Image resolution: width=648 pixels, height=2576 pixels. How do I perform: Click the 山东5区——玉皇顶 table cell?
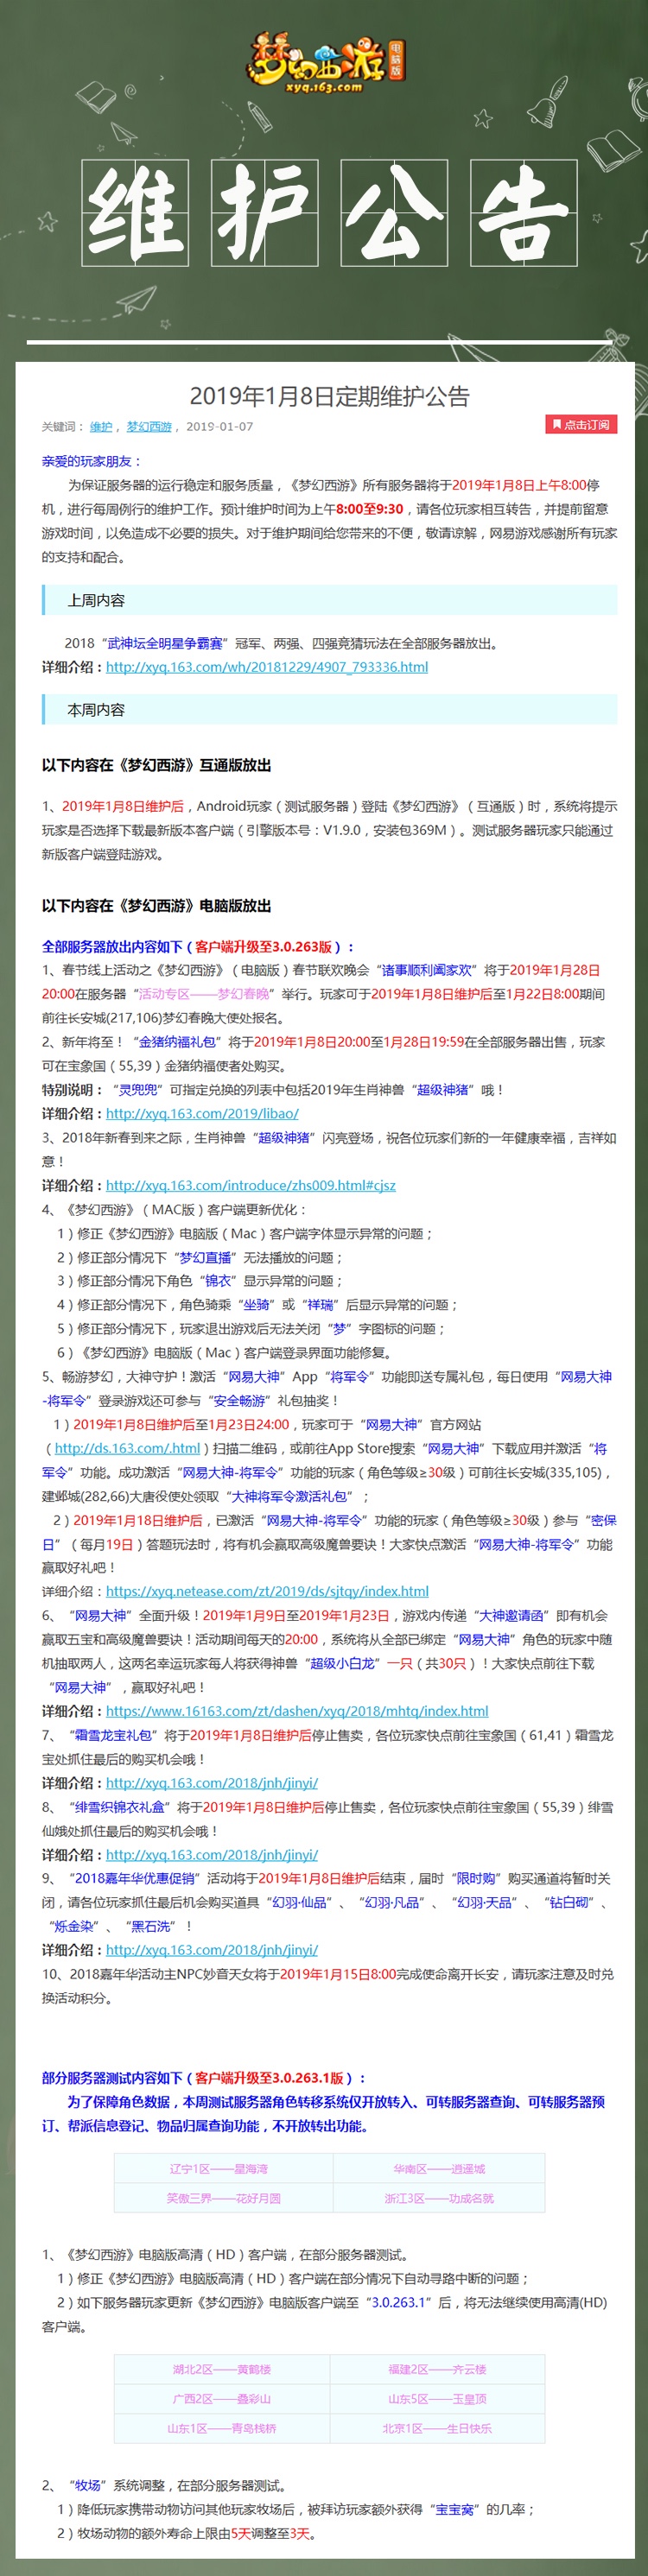(437, 2399)
